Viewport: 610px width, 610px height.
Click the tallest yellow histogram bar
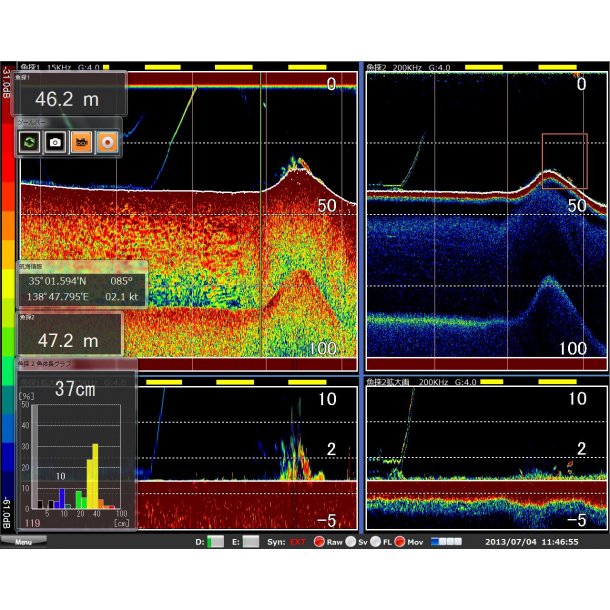(x=95, y=476)
